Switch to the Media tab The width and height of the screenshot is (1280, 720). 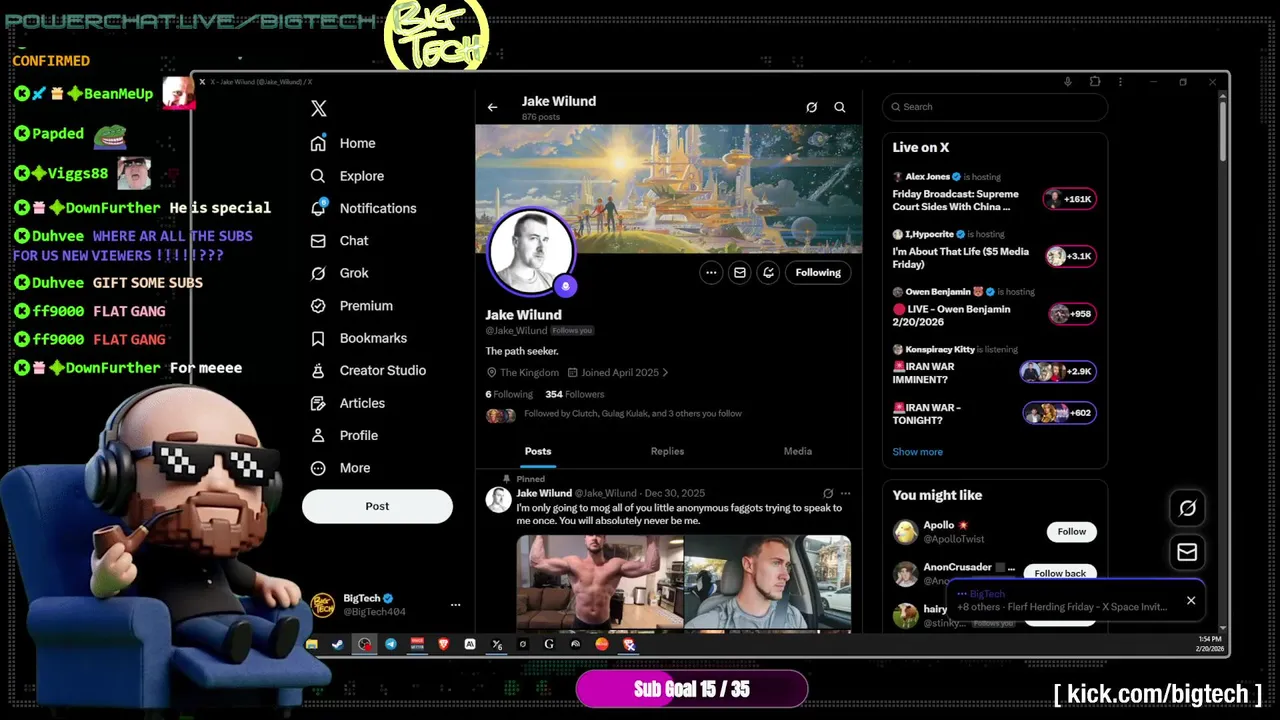click(797, 451)
